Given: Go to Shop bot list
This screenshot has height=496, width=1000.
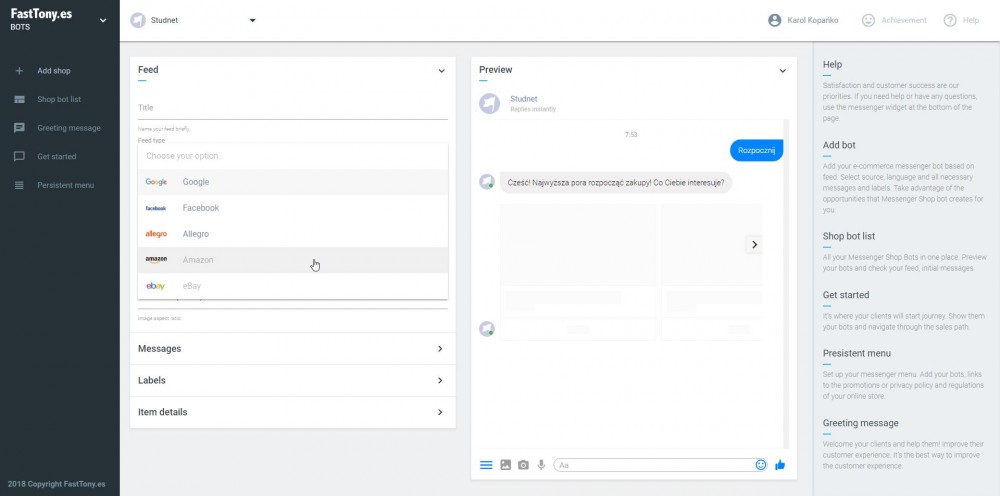Looking at the screenshot, I should point(60,99).
